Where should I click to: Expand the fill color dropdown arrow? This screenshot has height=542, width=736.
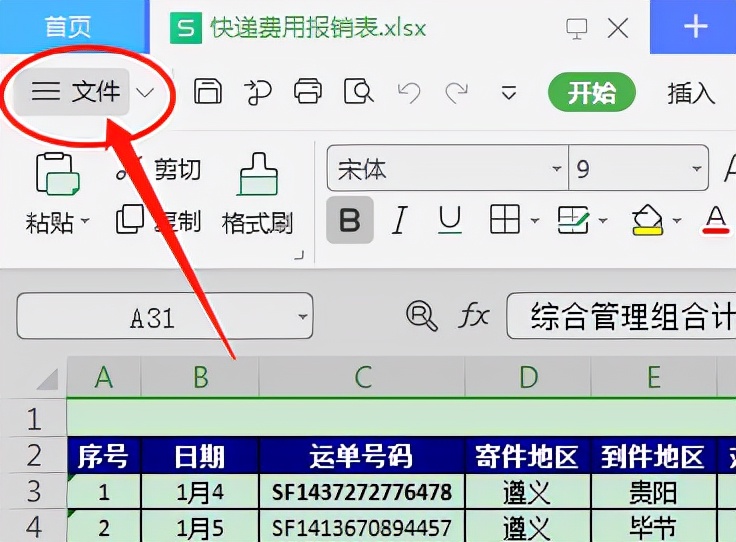point(677,220)
